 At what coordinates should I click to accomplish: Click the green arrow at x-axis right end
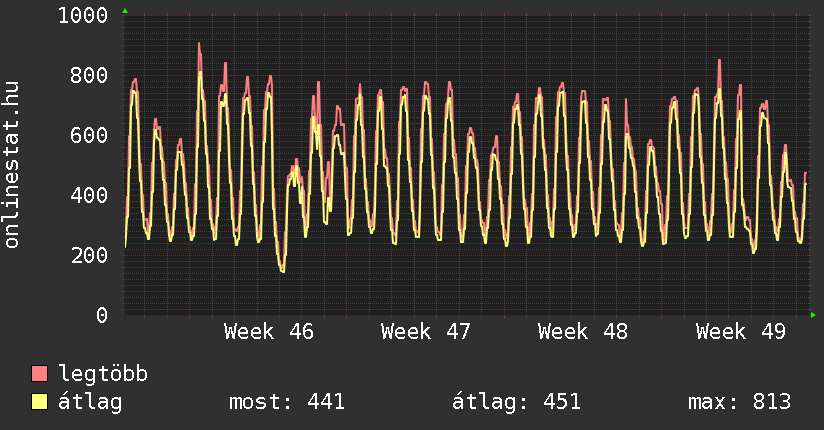814,315
